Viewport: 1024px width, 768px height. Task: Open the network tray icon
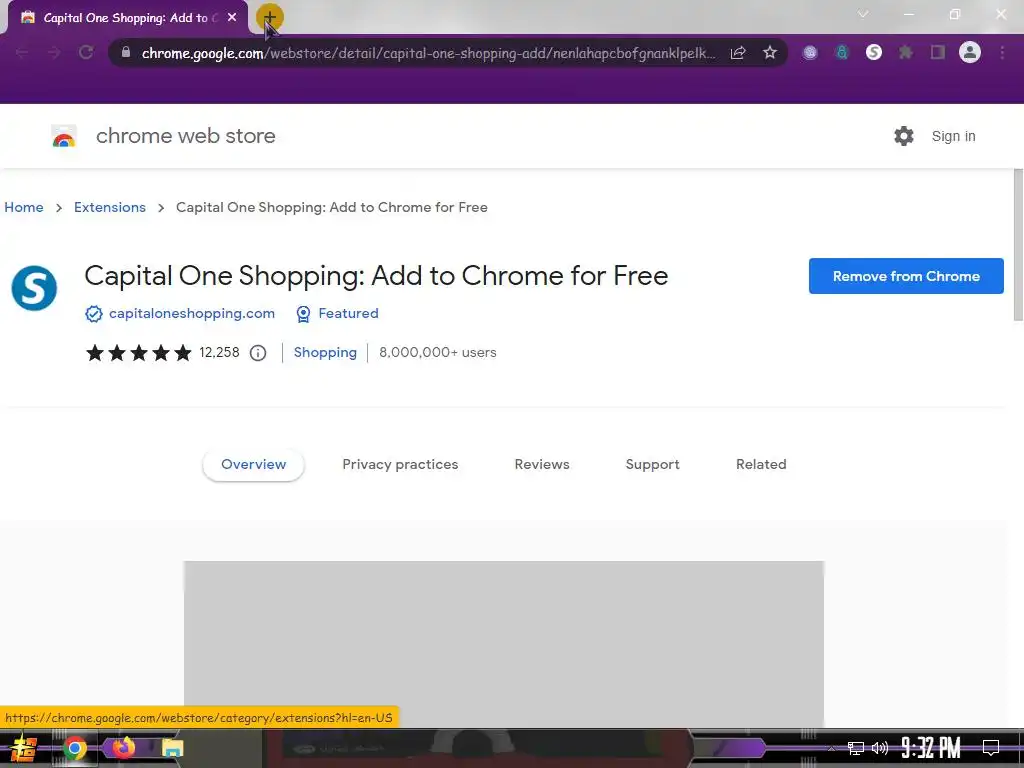coord(856,748)
